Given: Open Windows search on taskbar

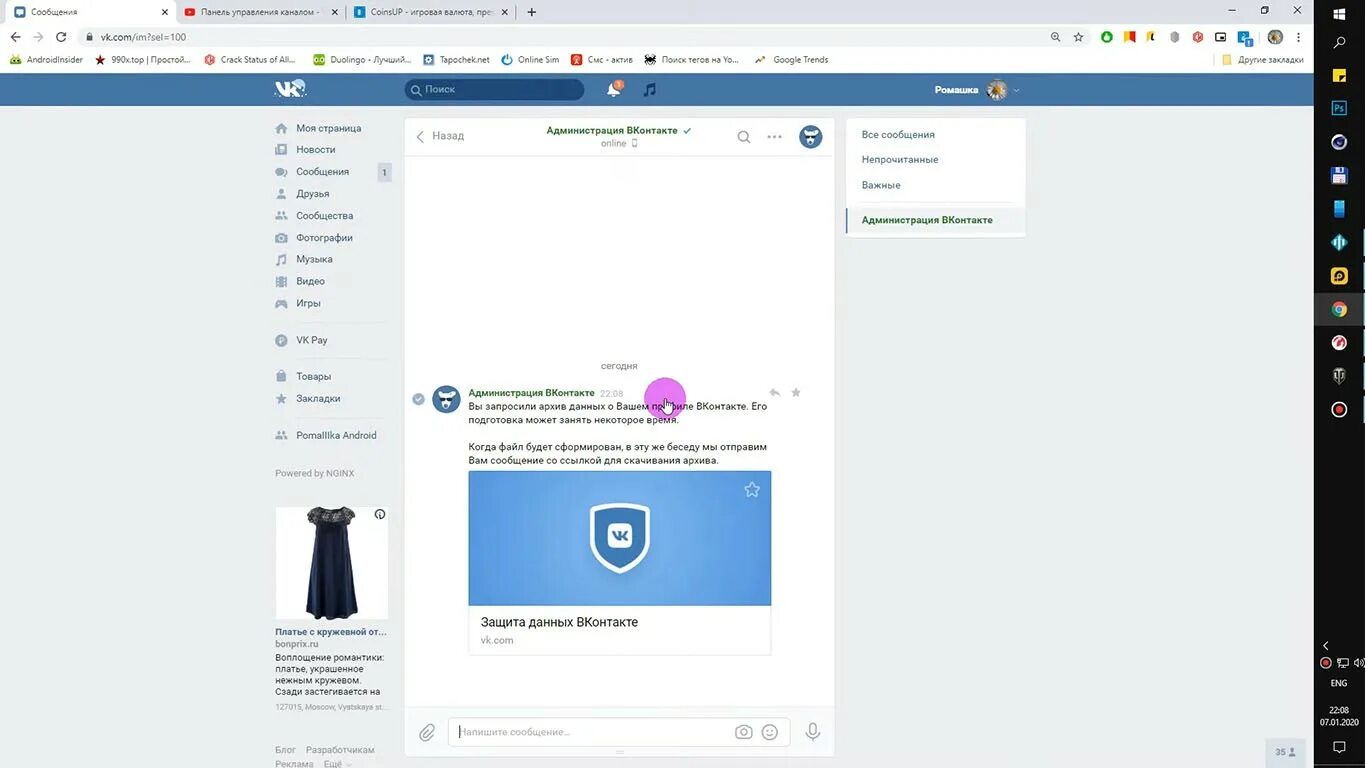Looking at the screenshot, I should point(1340,43).
